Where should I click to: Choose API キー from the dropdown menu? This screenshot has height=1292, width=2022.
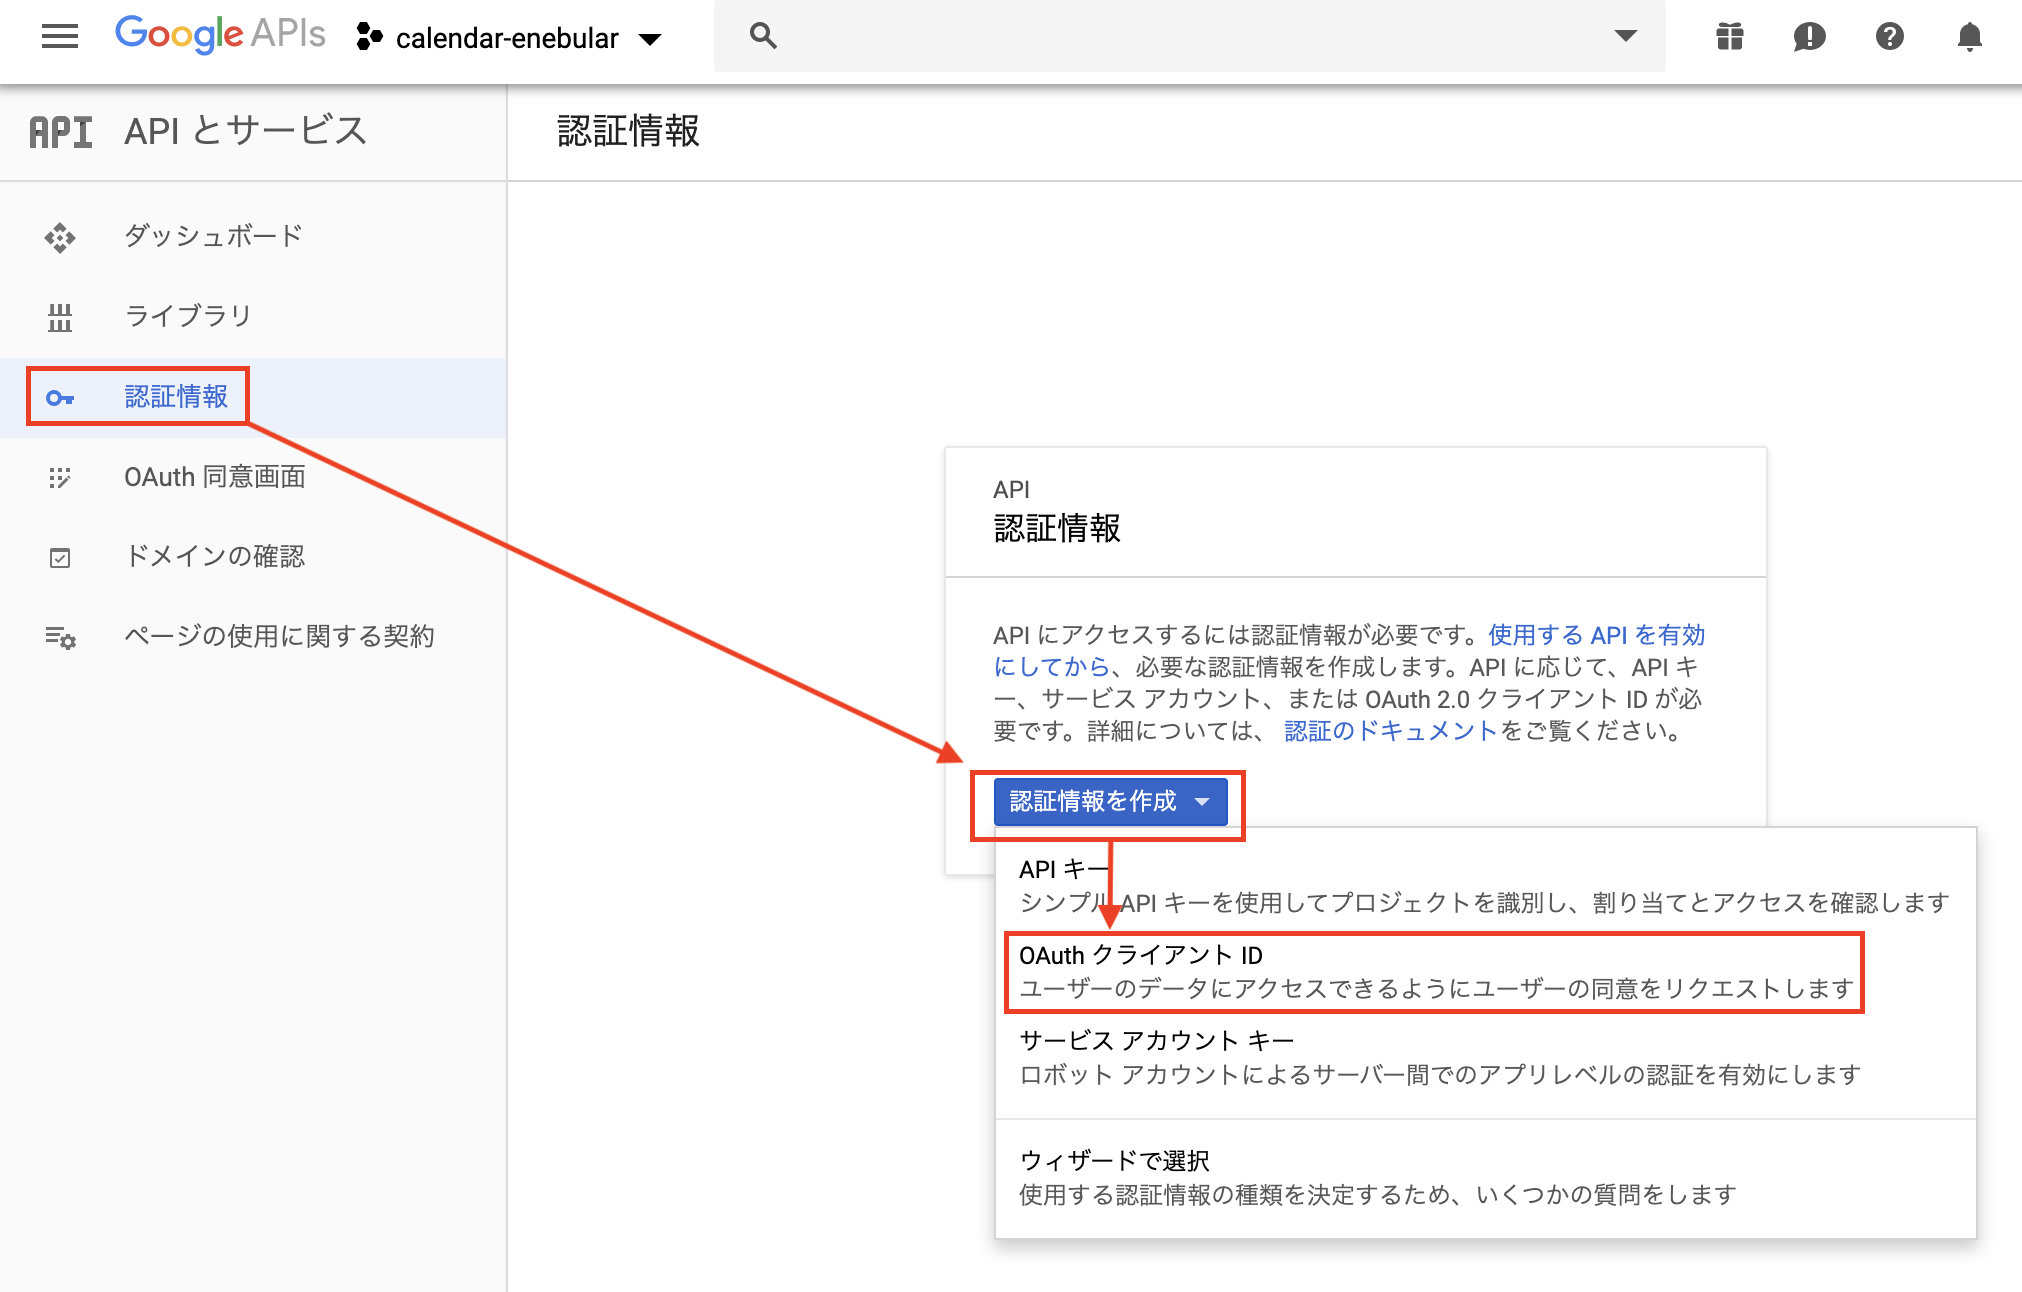pyautogui.click(x=1485, y=886)
